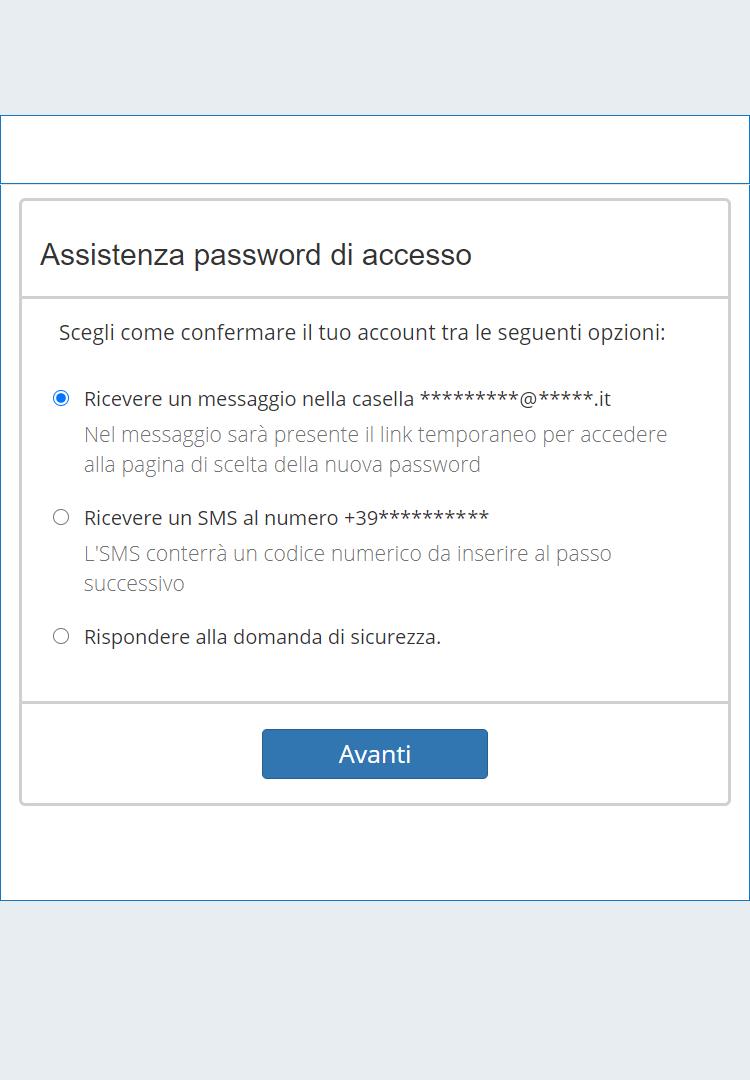
Task: Click the description about the temporary password link
Action: coord(375,434)
